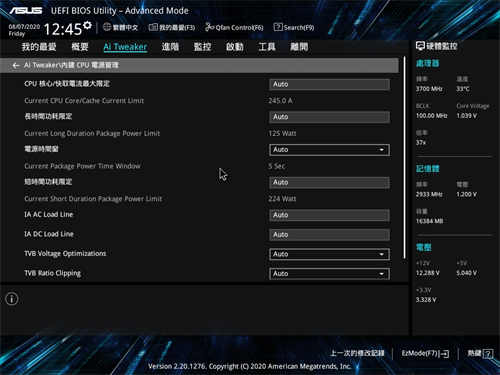Open Qfan Control (F6) fan icon
This screenshot has height=375, width=500.
pos(209,27)
